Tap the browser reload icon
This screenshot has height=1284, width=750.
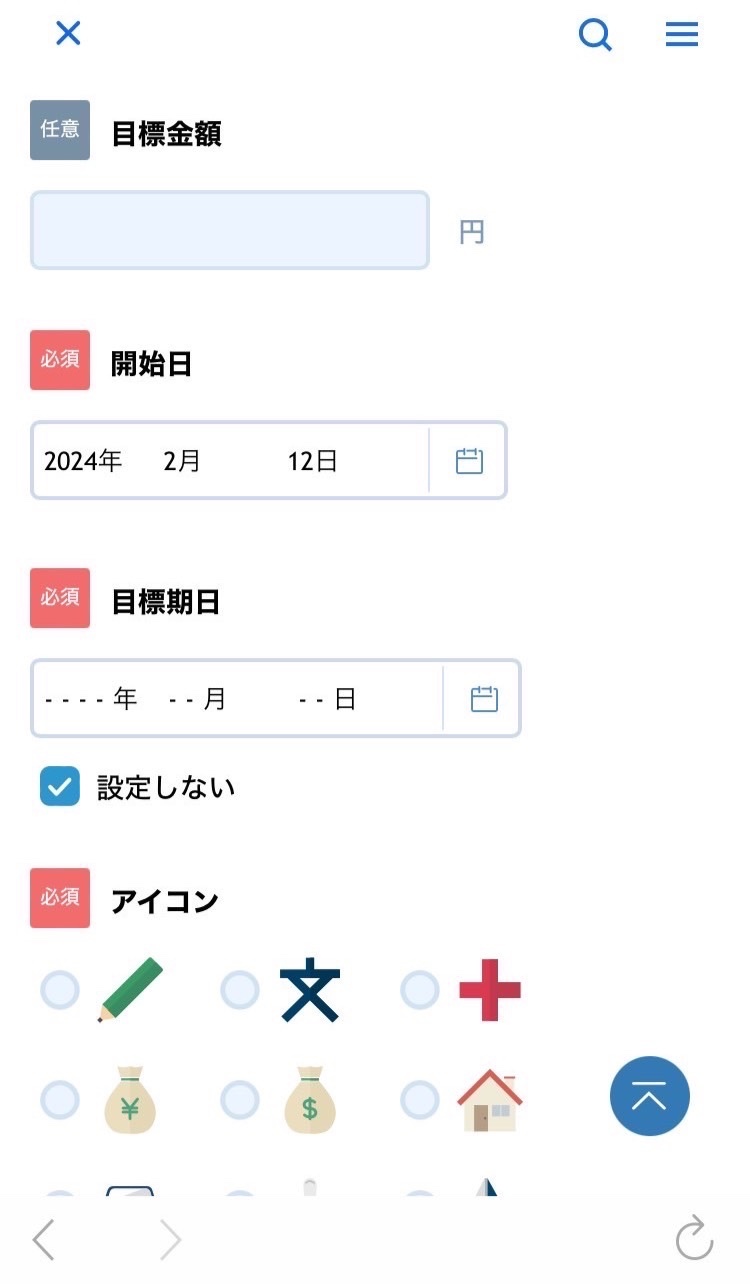point(694,1238)
